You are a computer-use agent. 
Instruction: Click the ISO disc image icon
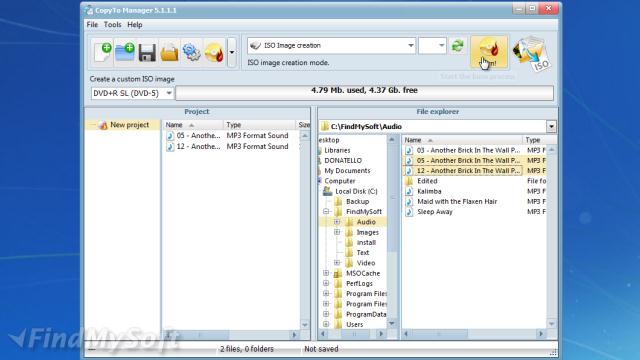coord(532,53)
